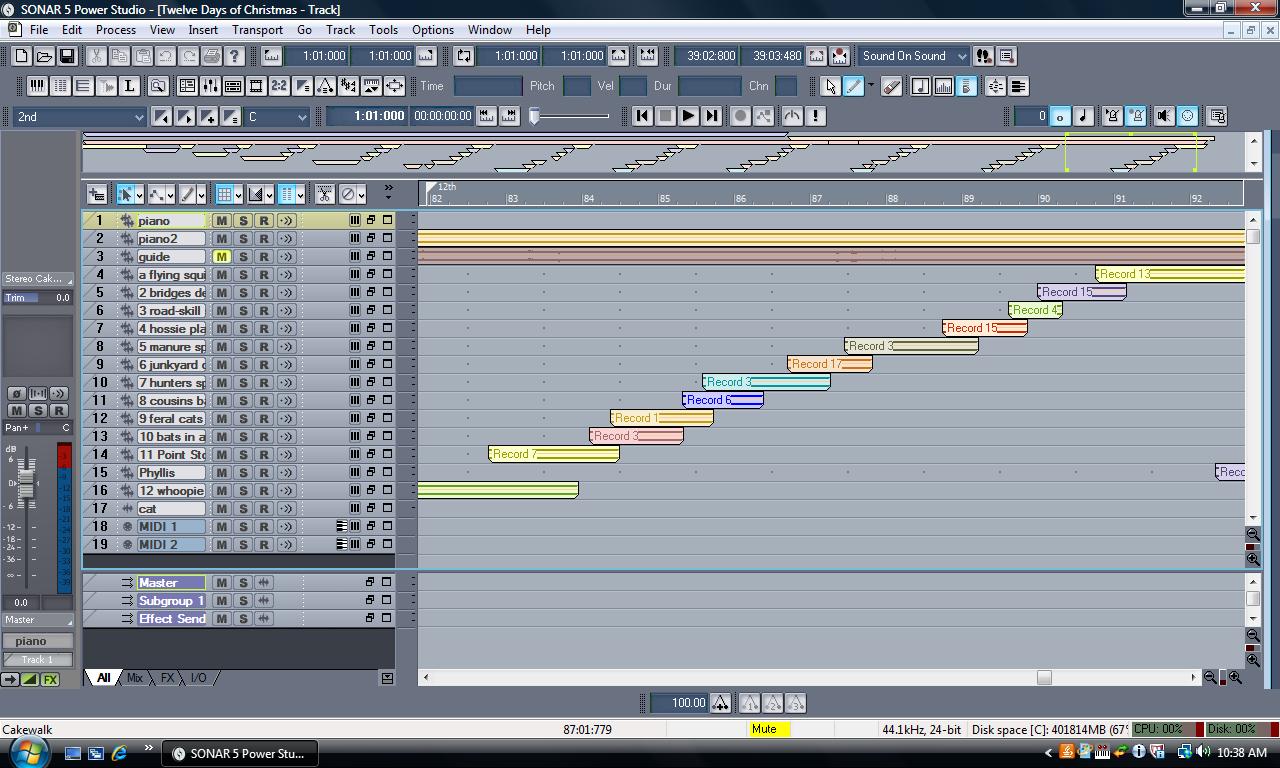1280x768 pixels.
Task: Open the File menu
Action: [x=39, y=30]
